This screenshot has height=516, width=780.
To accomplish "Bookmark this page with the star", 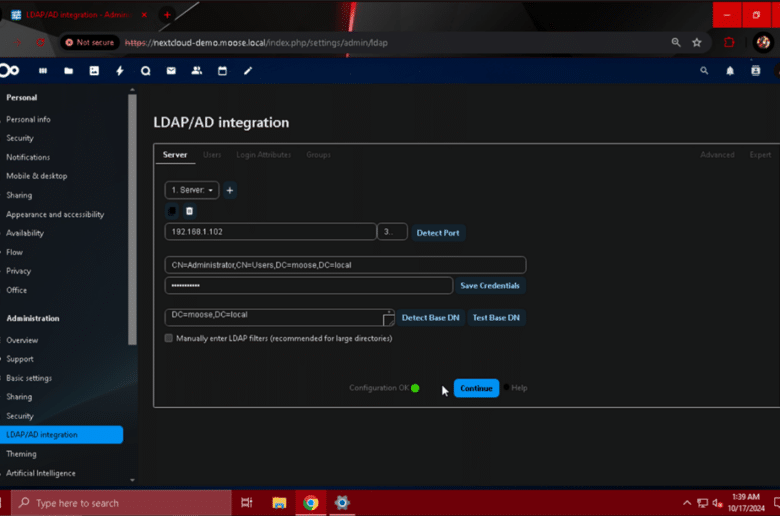I will point(697,43).
